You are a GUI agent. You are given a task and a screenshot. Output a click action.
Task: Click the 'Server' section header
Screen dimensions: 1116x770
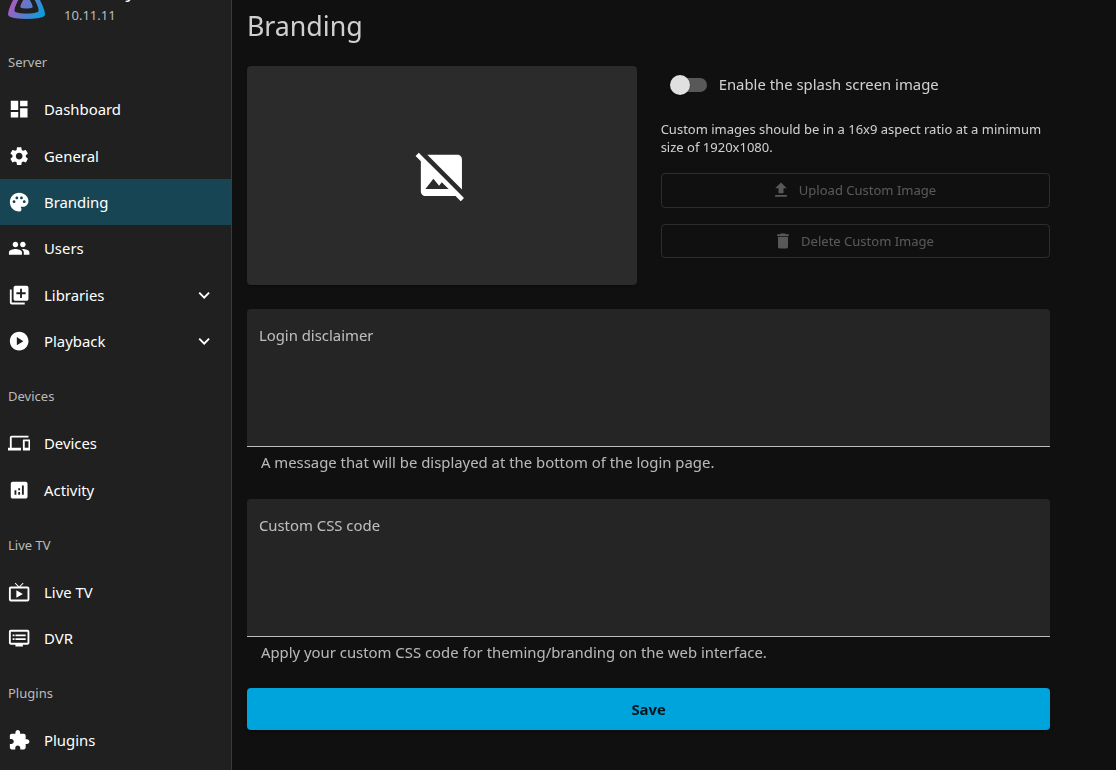coord(28,63)
